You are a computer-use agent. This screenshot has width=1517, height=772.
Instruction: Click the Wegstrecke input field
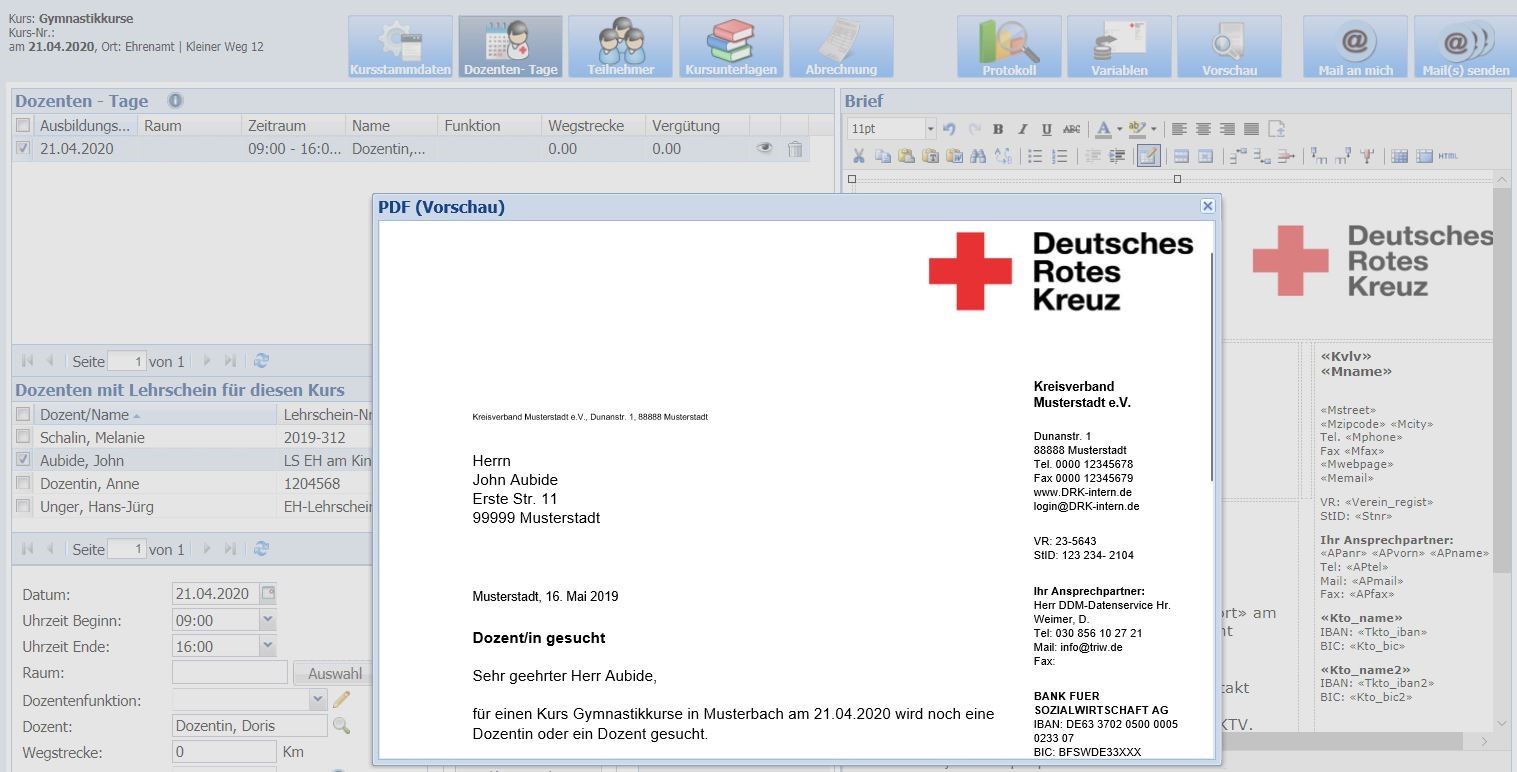[224, 752]
